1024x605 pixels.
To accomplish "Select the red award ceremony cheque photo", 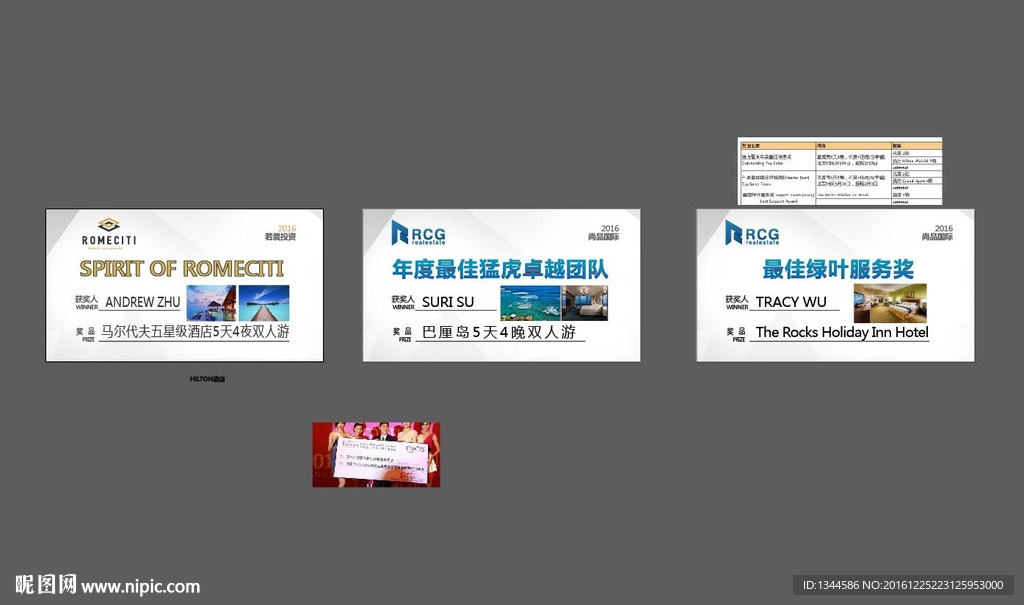I will (x=376, y=455).
